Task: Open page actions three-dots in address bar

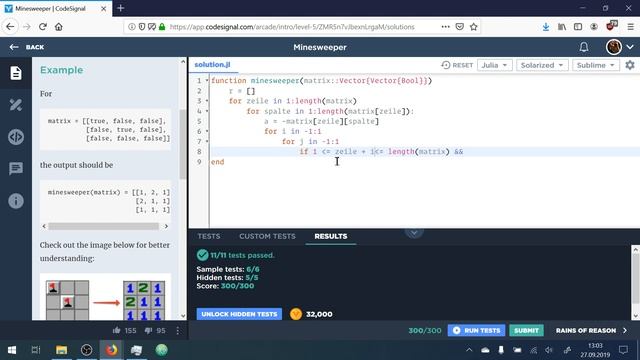Action: (x=445, y=27)
